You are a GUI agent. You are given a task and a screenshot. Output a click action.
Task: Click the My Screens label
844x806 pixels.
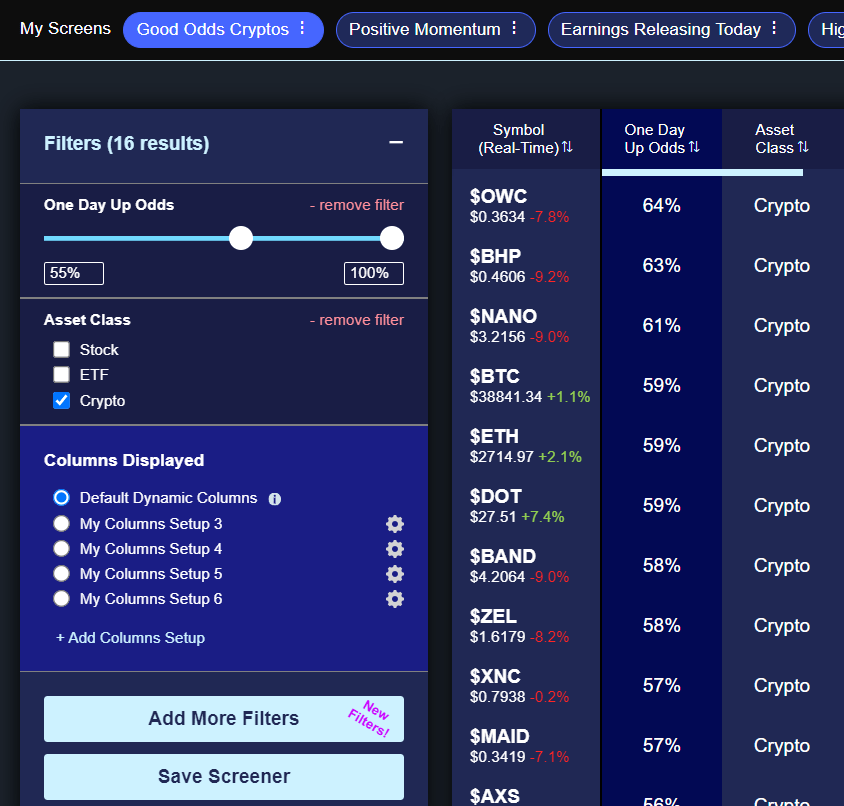click(65, 28)
